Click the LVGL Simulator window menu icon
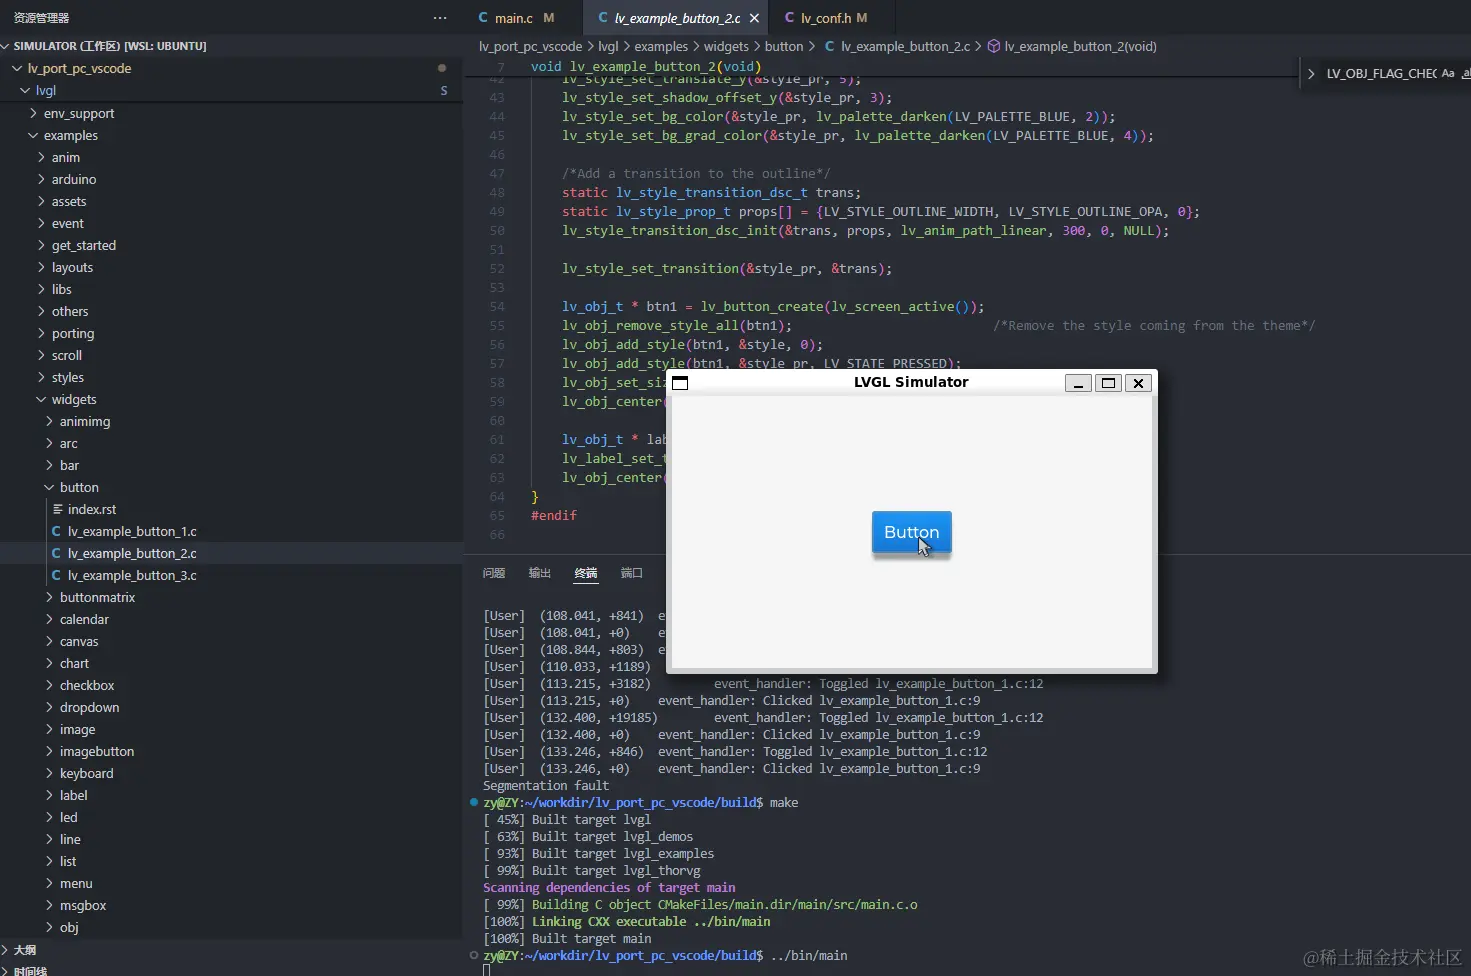The width and height of the screenshot is (1471, 976). (x=680, y=383)
